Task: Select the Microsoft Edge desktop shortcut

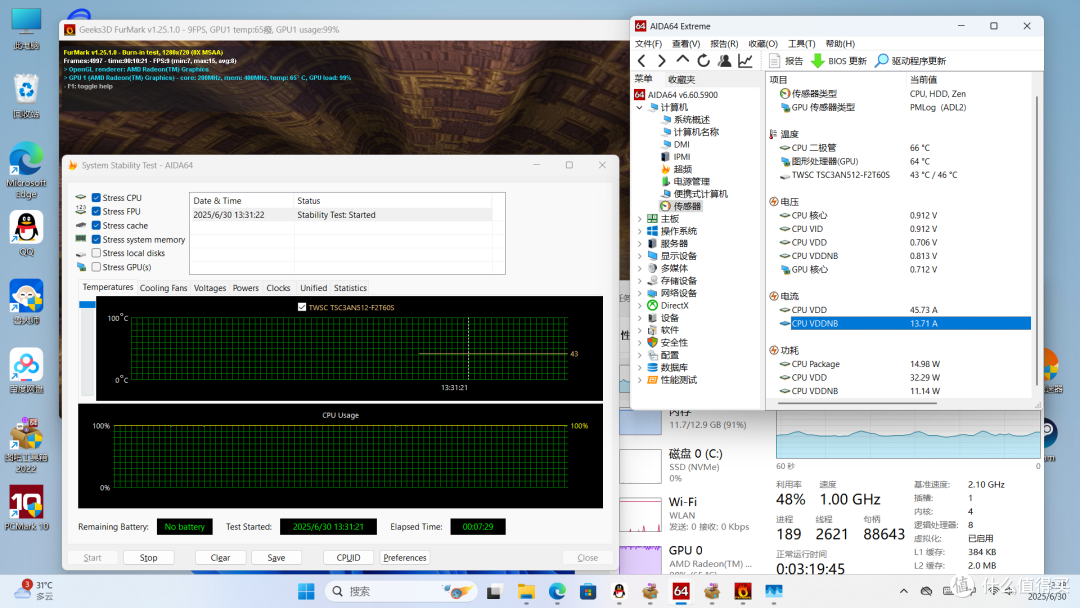Action: coord(26,170)
